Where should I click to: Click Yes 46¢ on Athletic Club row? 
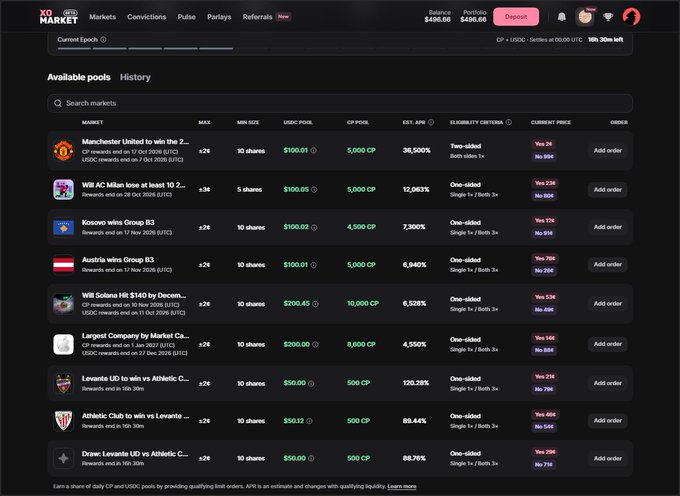545,414
